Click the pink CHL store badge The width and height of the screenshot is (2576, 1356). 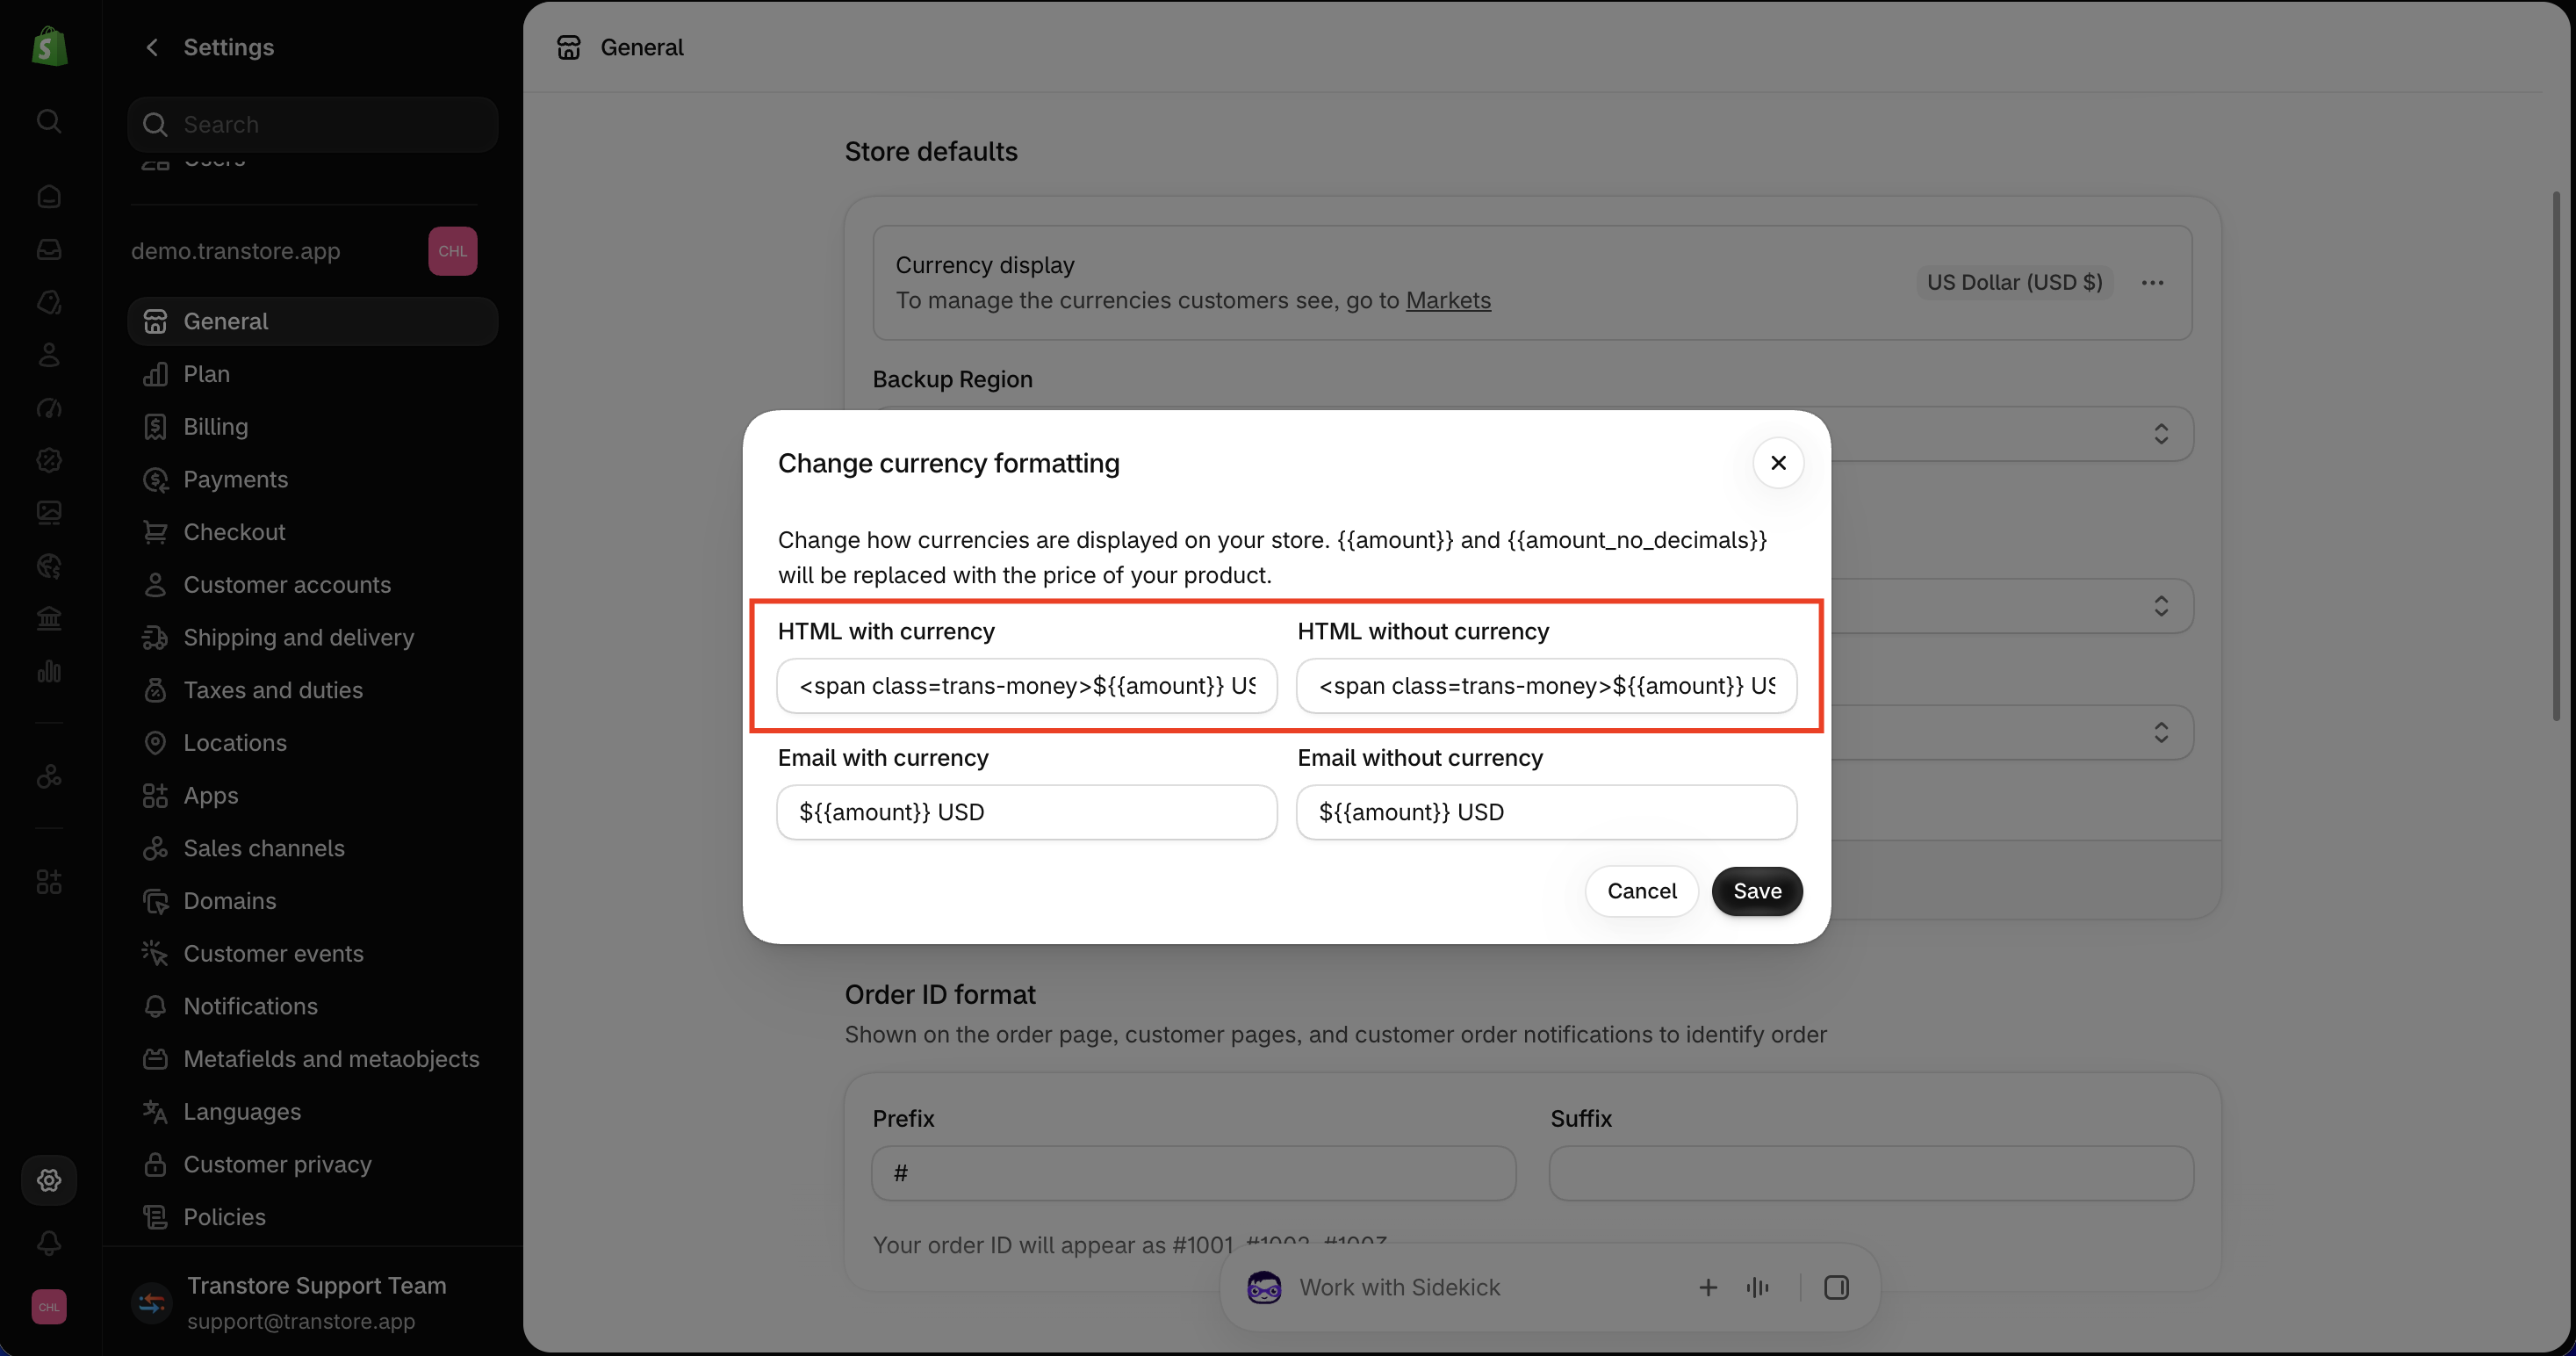(453, 251)
